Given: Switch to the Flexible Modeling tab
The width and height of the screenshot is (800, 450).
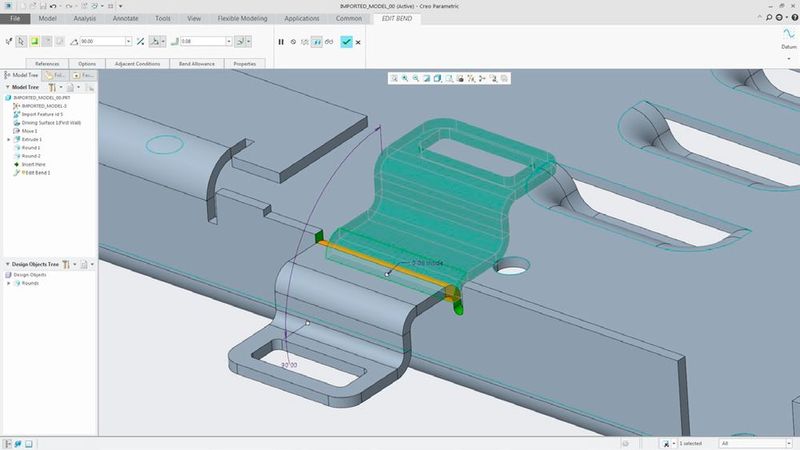Looking at the screenshot, I should 242,18.
